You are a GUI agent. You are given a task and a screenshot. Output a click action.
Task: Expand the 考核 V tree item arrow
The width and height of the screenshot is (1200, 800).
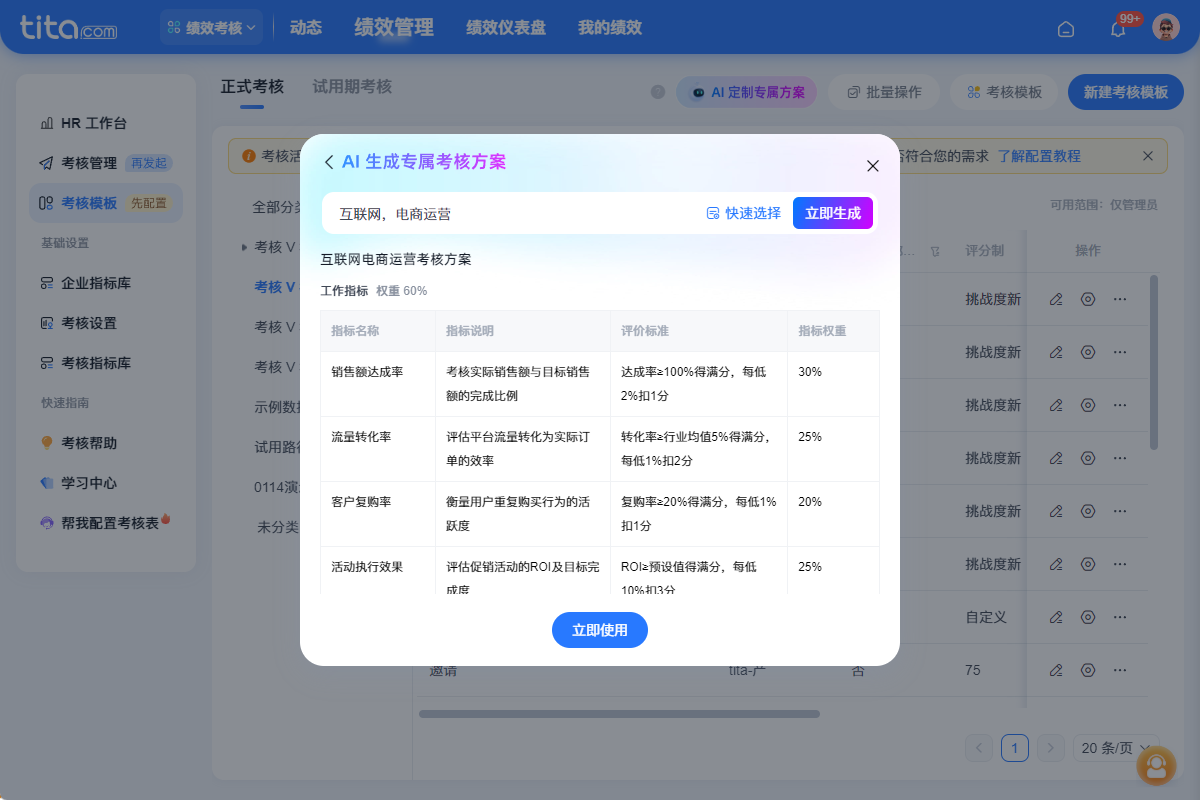[x=244, y=247]
